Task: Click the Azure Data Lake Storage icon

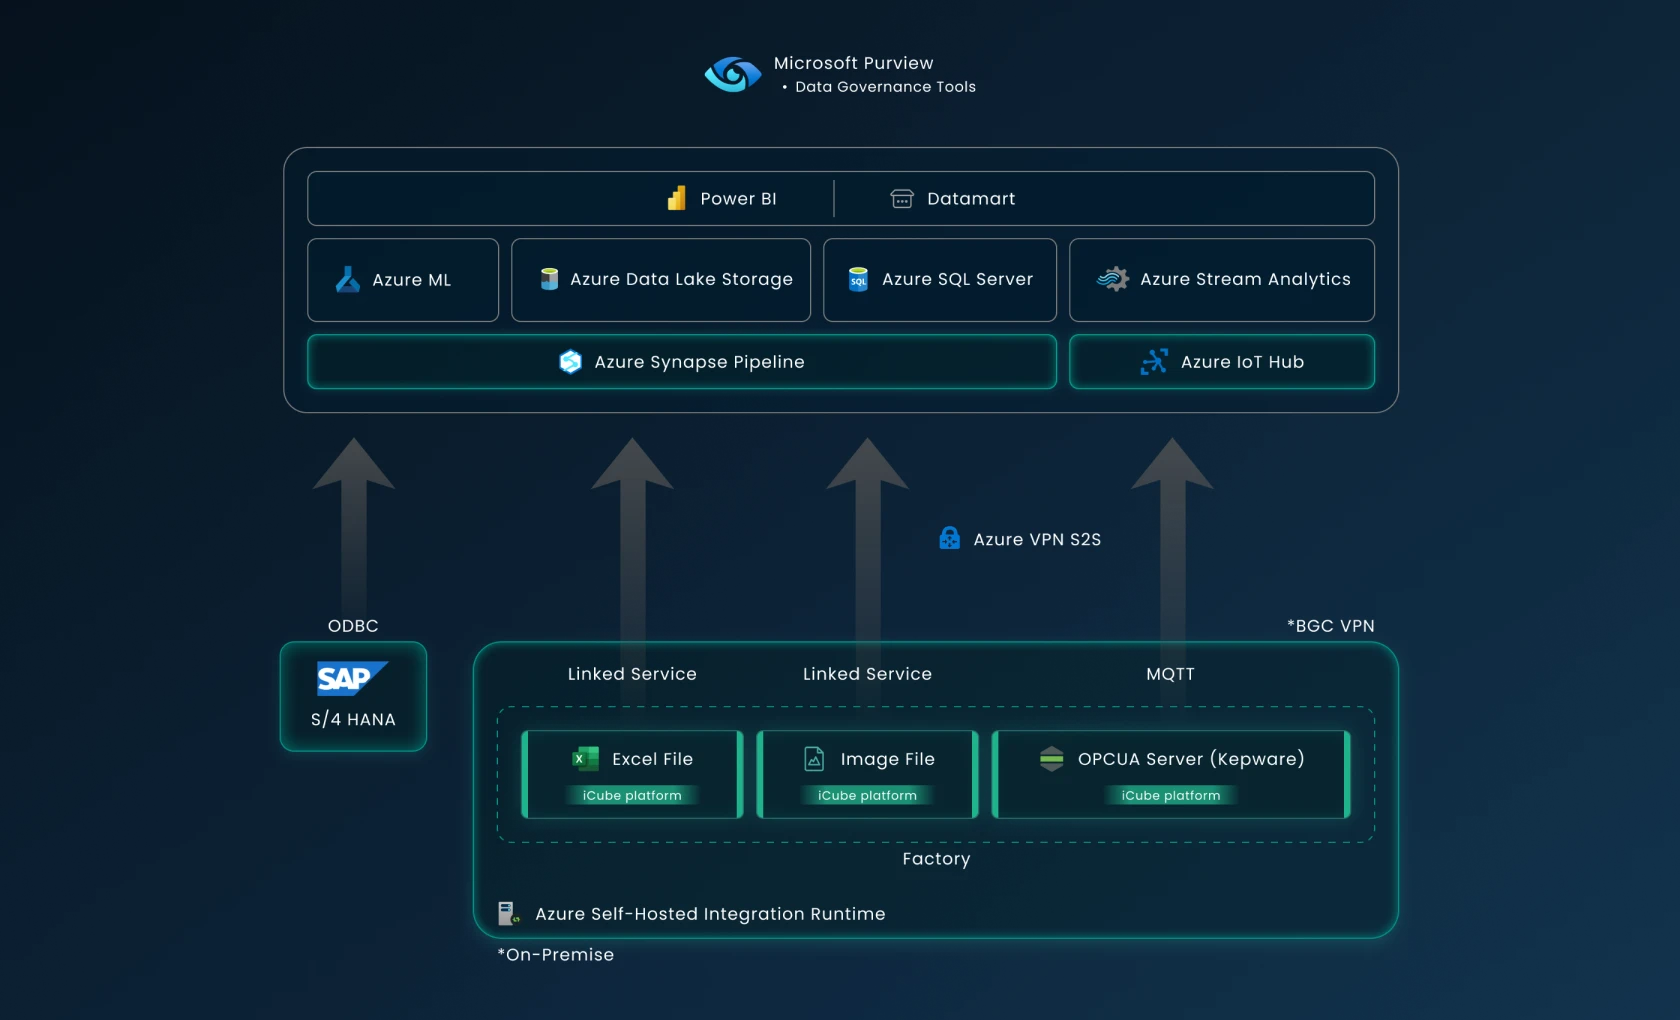Action: [x=549, y=279]
